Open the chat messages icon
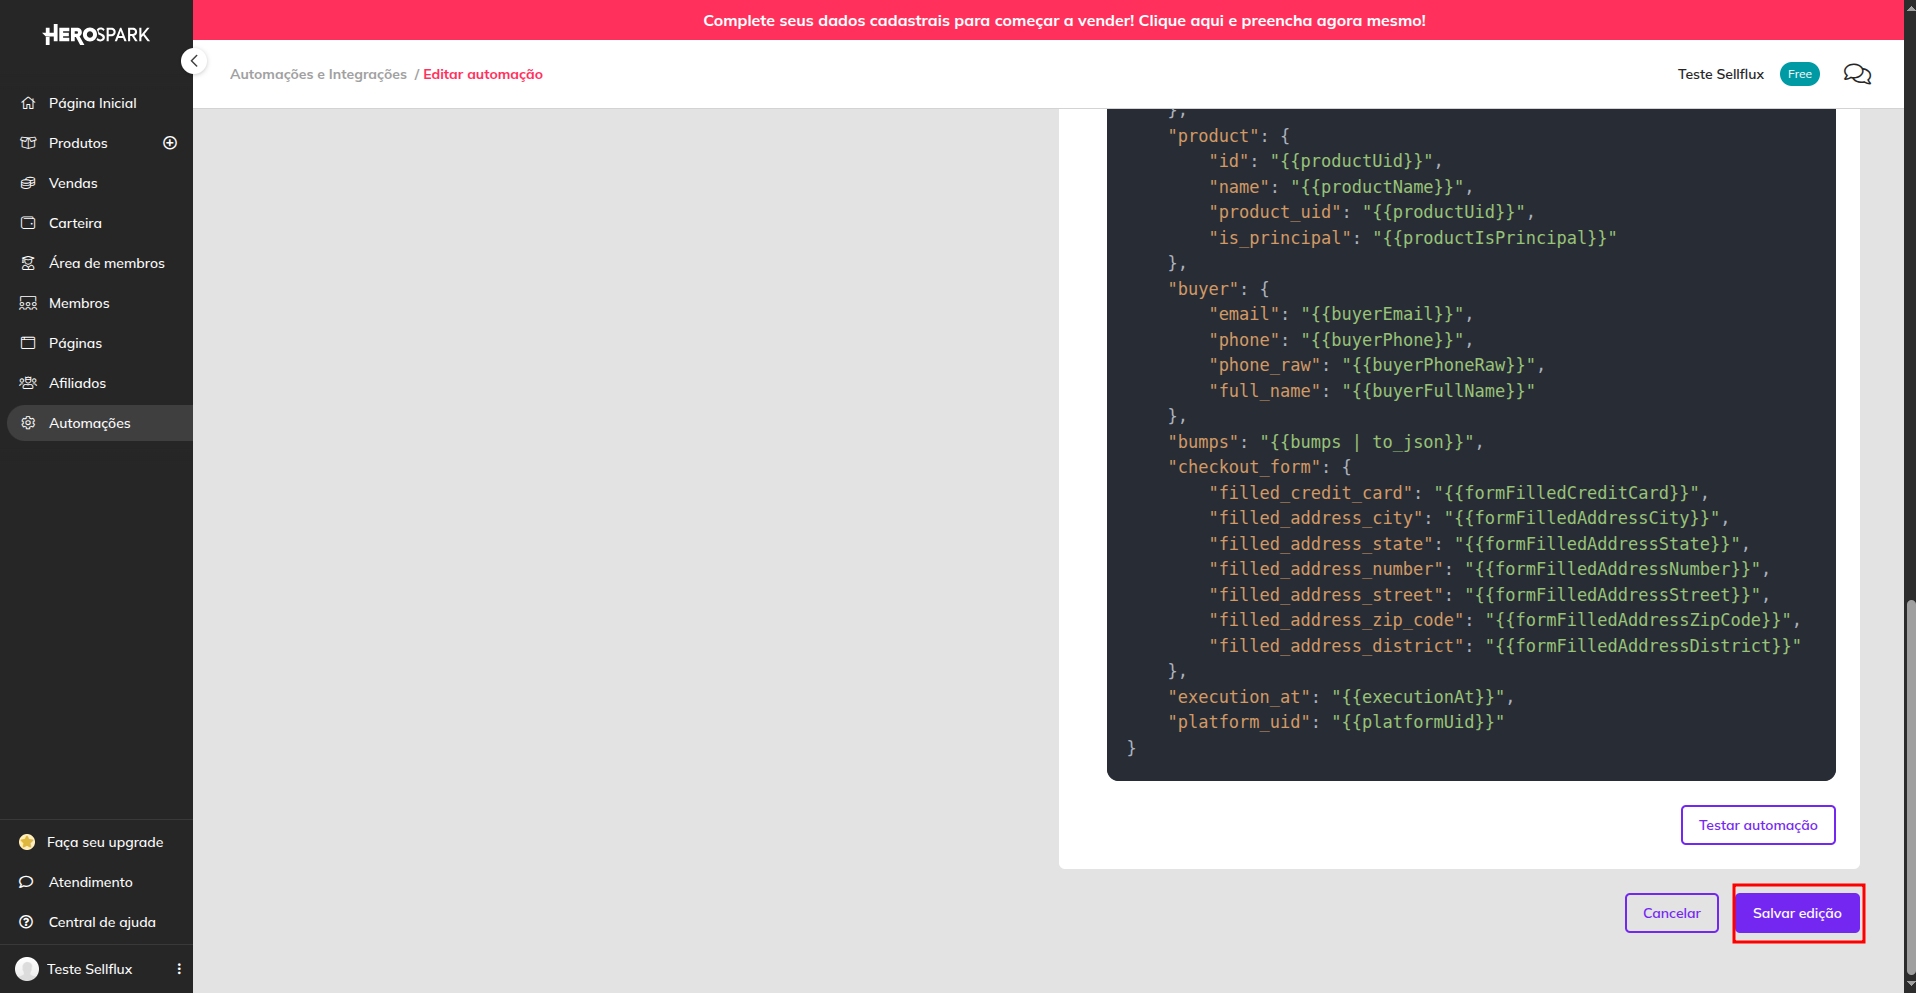The height and width of the screenshot is (993, 1916). tap(1857, 74)
